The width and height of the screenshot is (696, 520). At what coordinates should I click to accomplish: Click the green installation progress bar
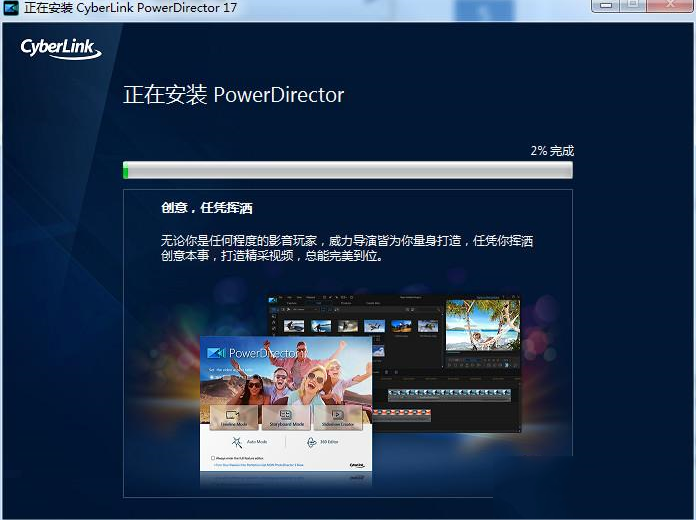click(347, 170)
